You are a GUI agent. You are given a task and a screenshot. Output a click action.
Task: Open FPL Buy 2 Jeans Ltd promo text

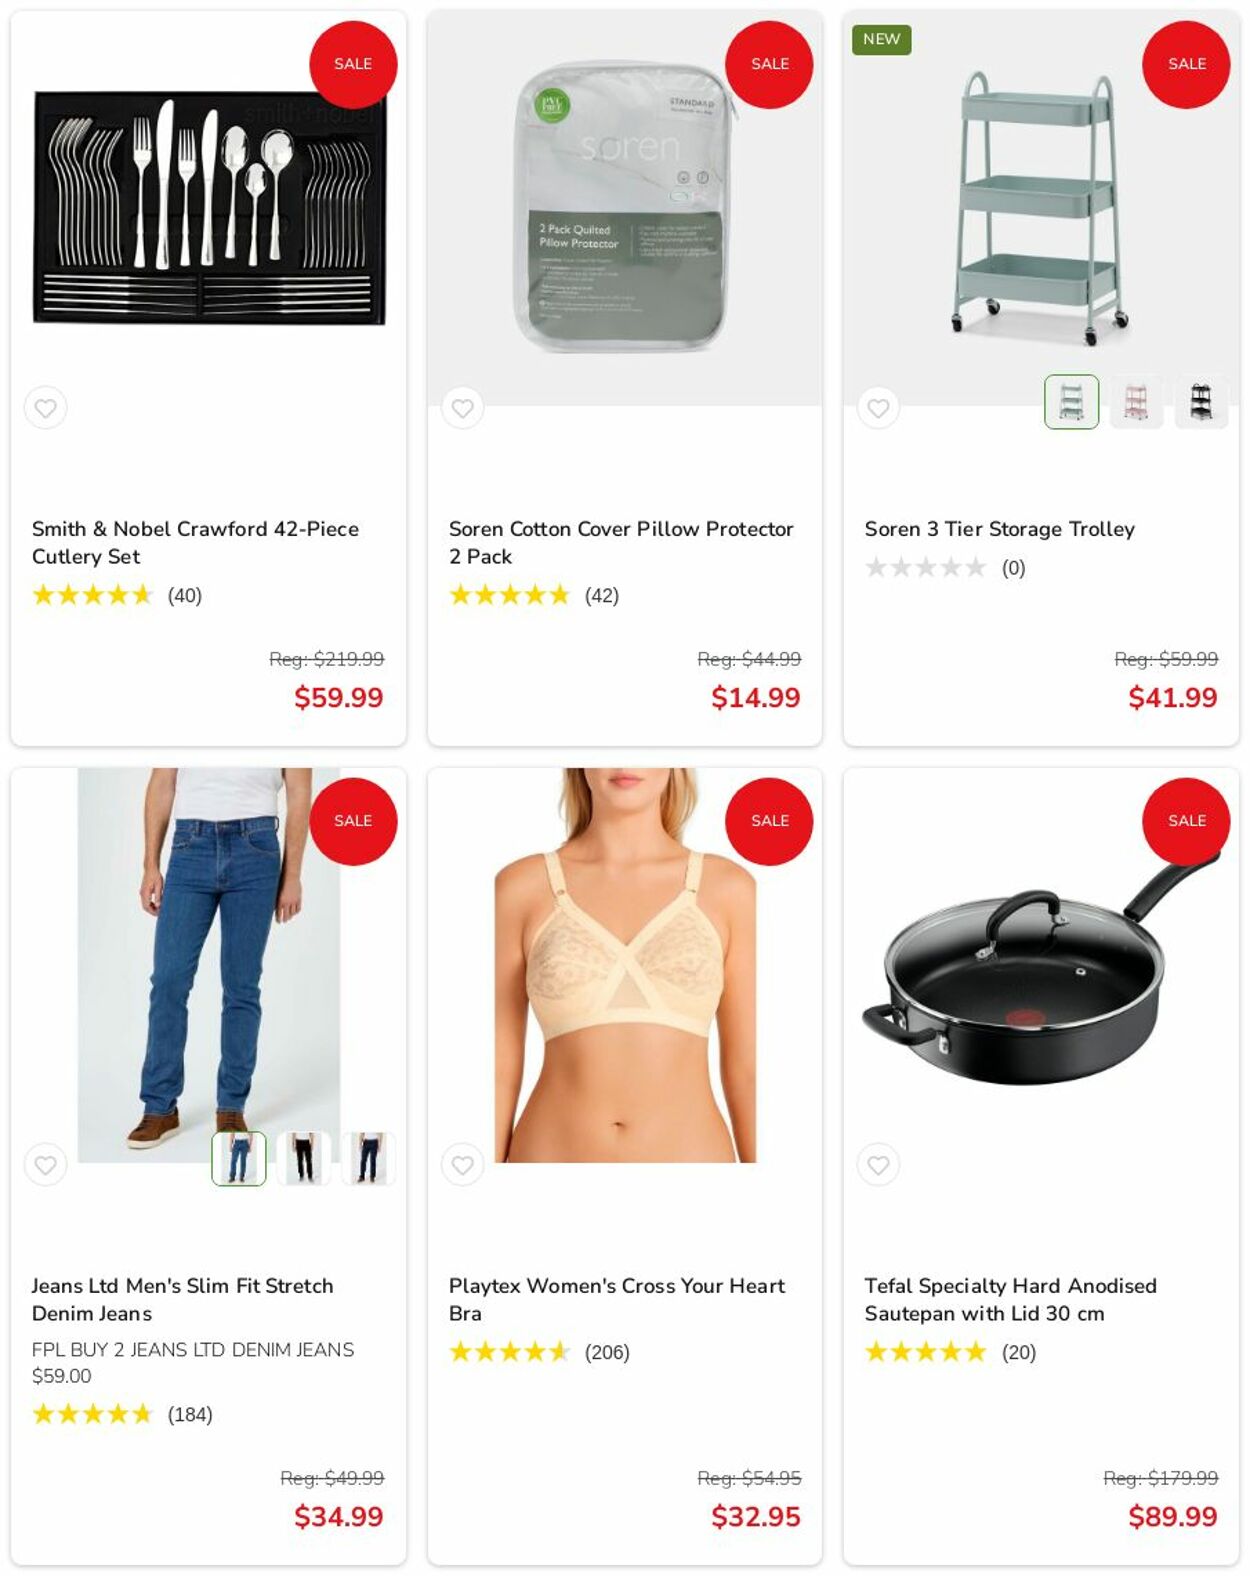coord(193,1363)
